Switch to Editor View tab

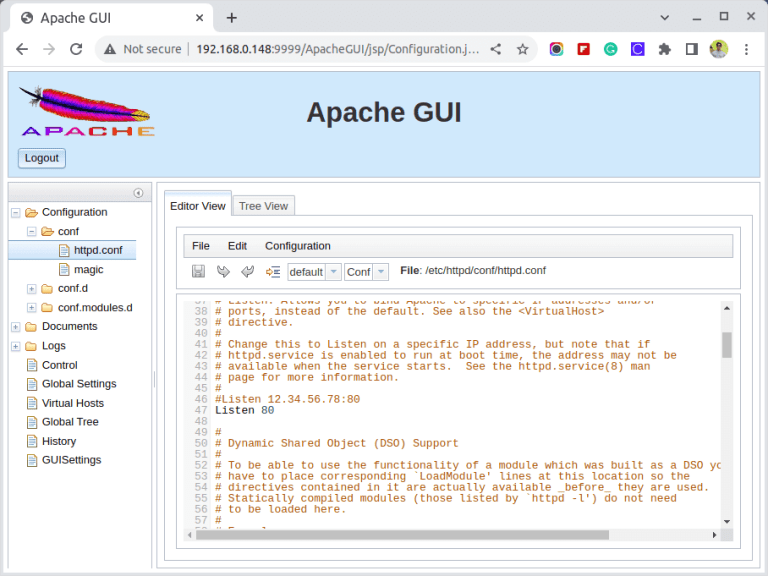tap(198, 206)
